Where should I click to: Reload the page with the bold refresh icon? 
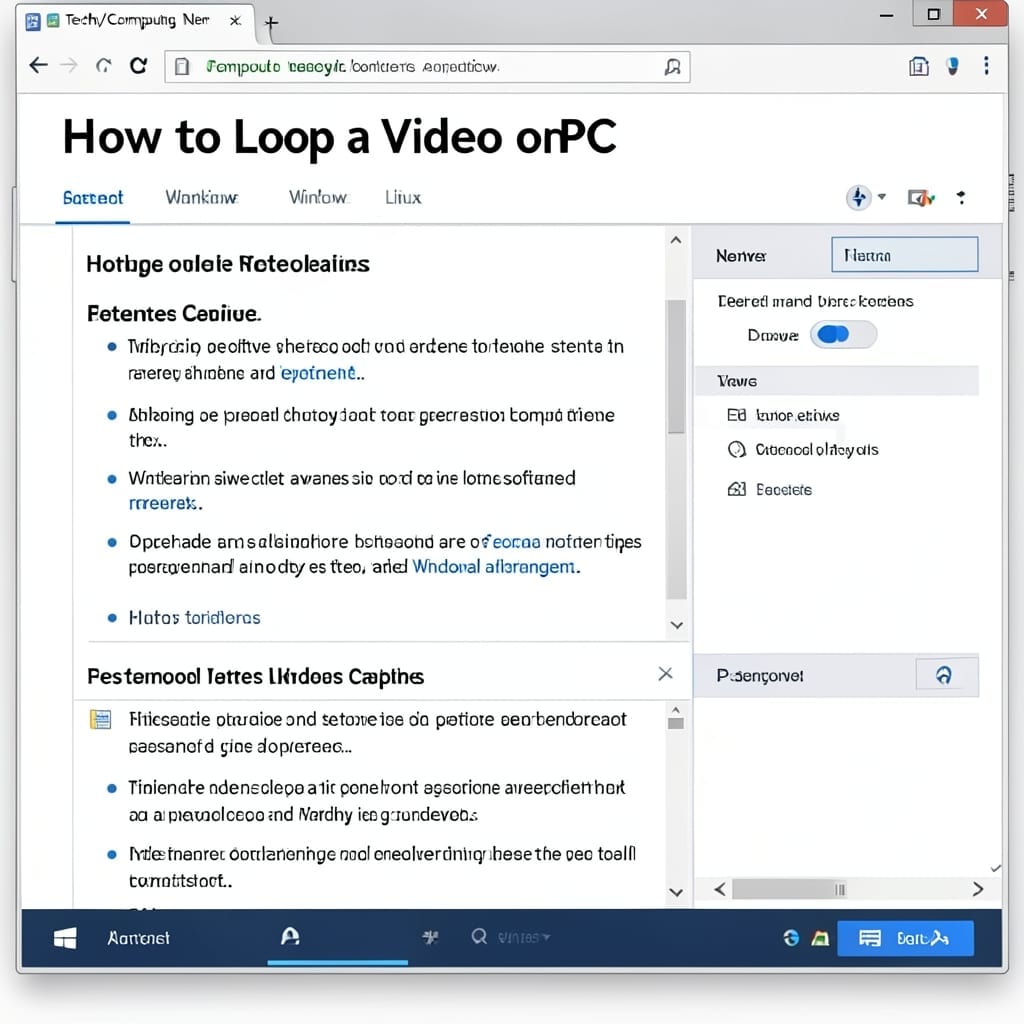pyautogui.click(x=138, y=65)
